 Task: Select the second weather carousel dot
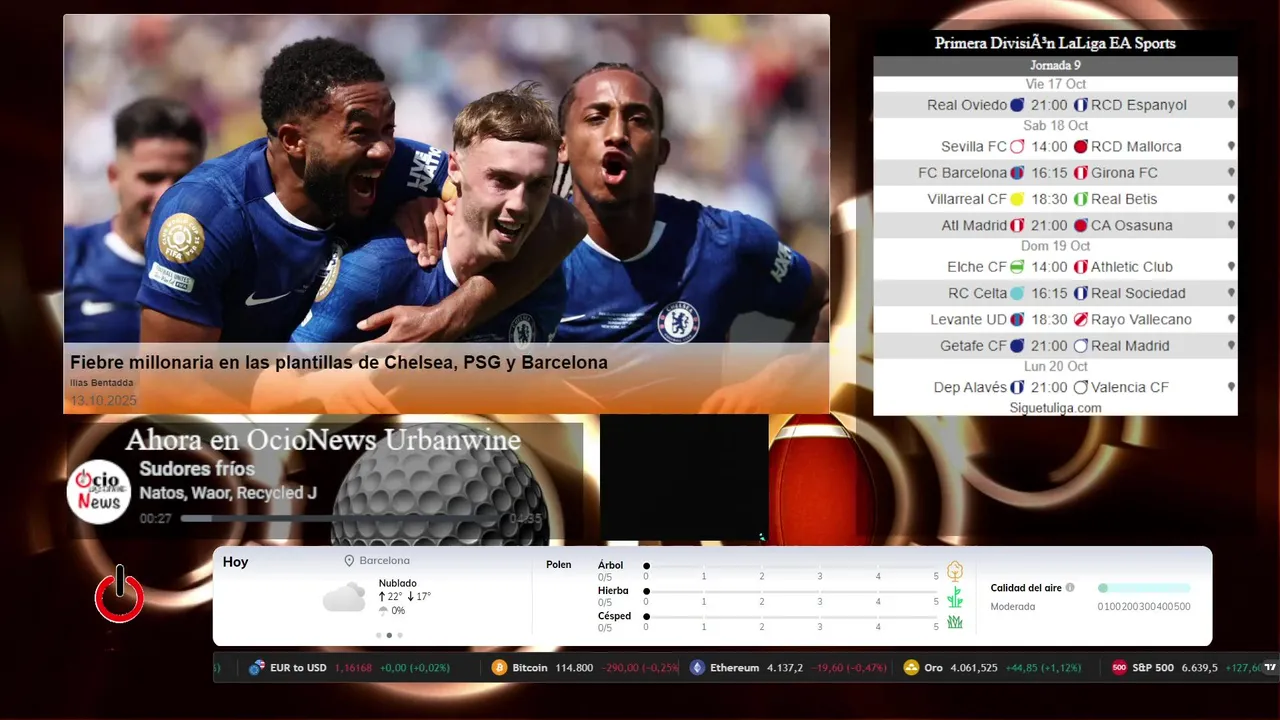389,635
